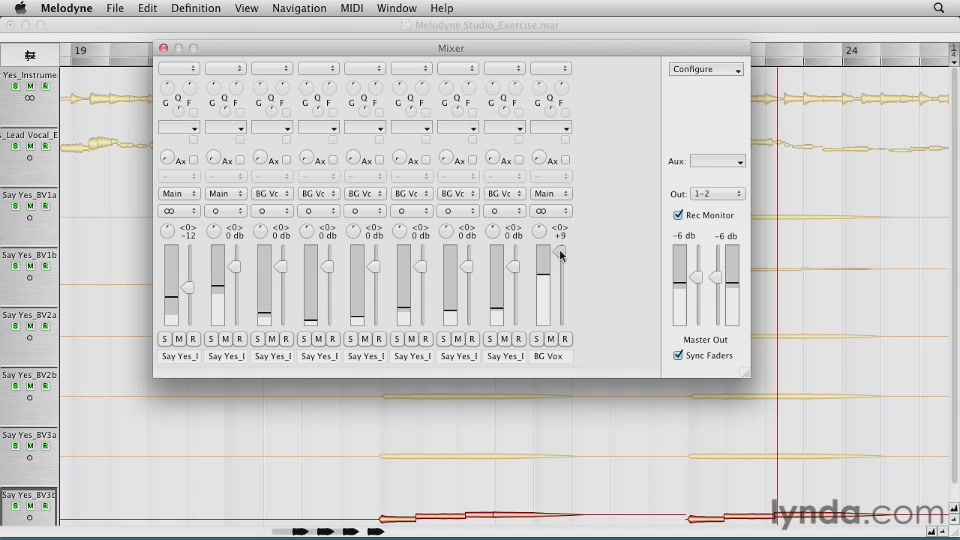Click the BG Vox fader handle at +9
The width and height of the screenshot is (960, 540).
tap(559, 251)
